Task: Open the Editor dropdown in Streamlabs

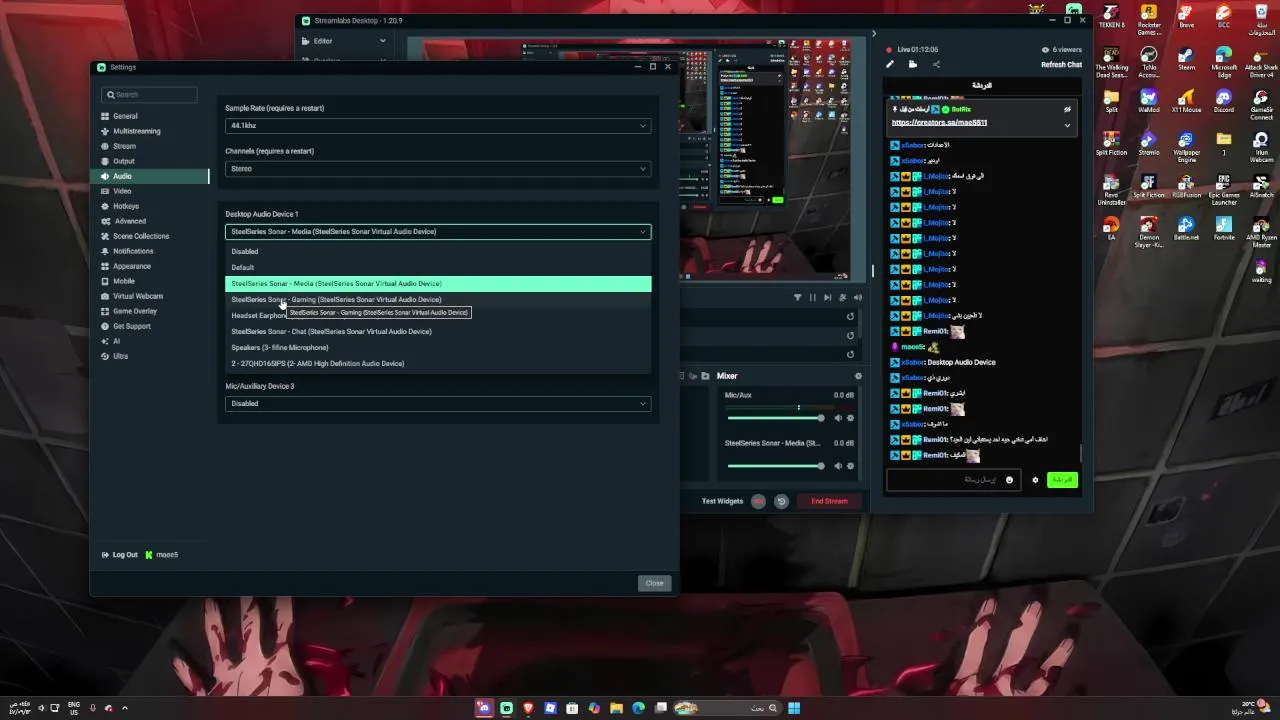Action: (x=344, y=41)
